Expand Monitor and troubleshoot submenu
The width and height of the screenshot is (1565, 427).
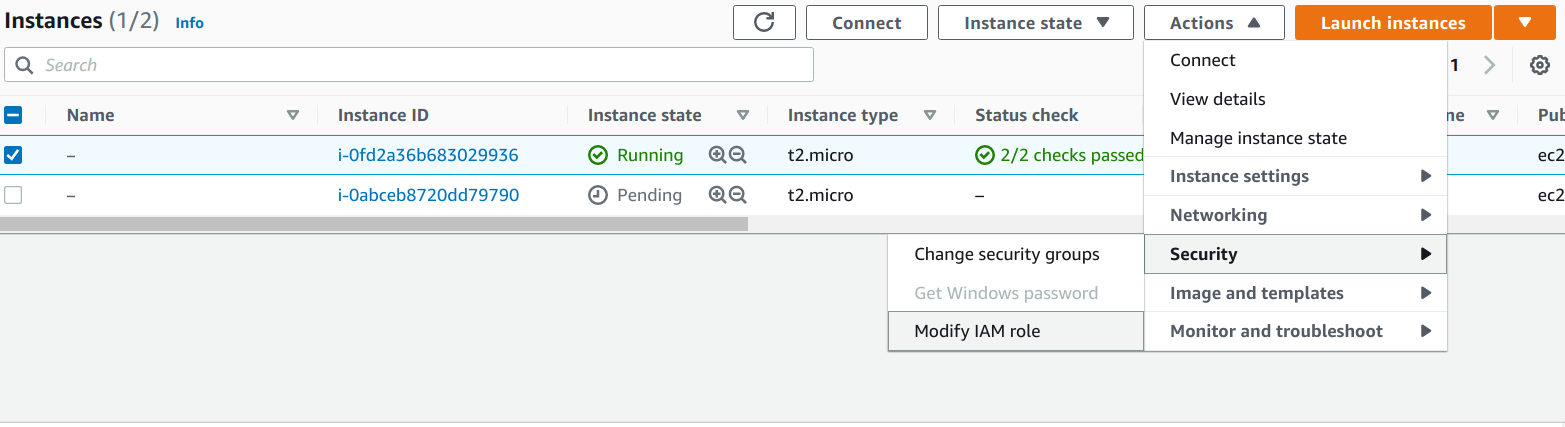(1295, 331)
